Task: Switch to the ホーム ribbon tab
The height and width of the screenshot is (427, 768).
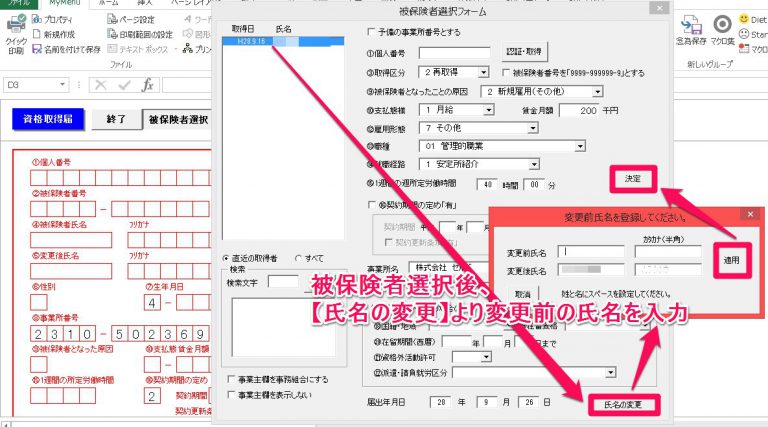Action: [108, 3]
